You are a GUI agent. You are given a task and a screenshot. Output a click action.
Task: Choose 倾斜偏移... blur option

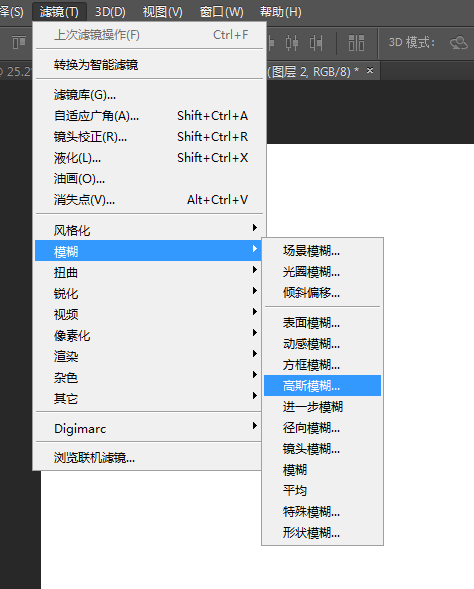pos(322,293)
